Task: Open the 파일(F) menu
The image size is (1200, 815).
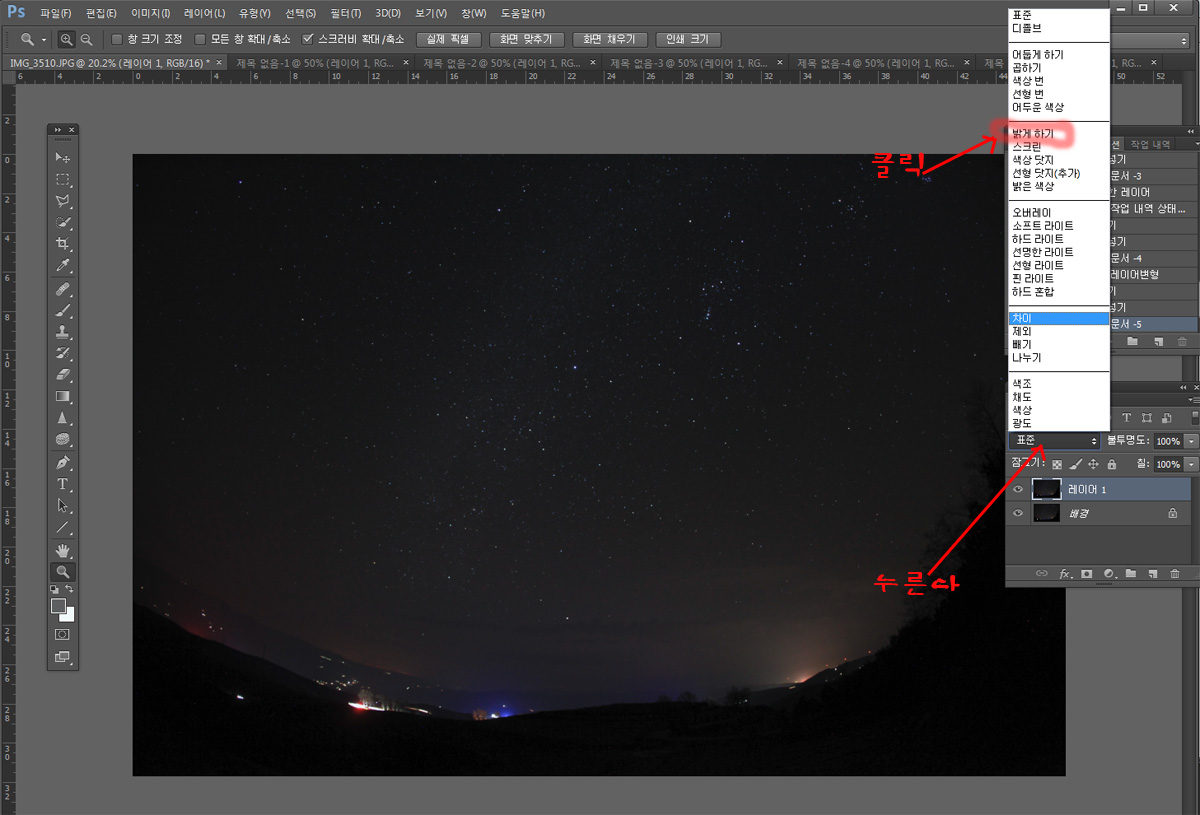Action: point(56,13)
